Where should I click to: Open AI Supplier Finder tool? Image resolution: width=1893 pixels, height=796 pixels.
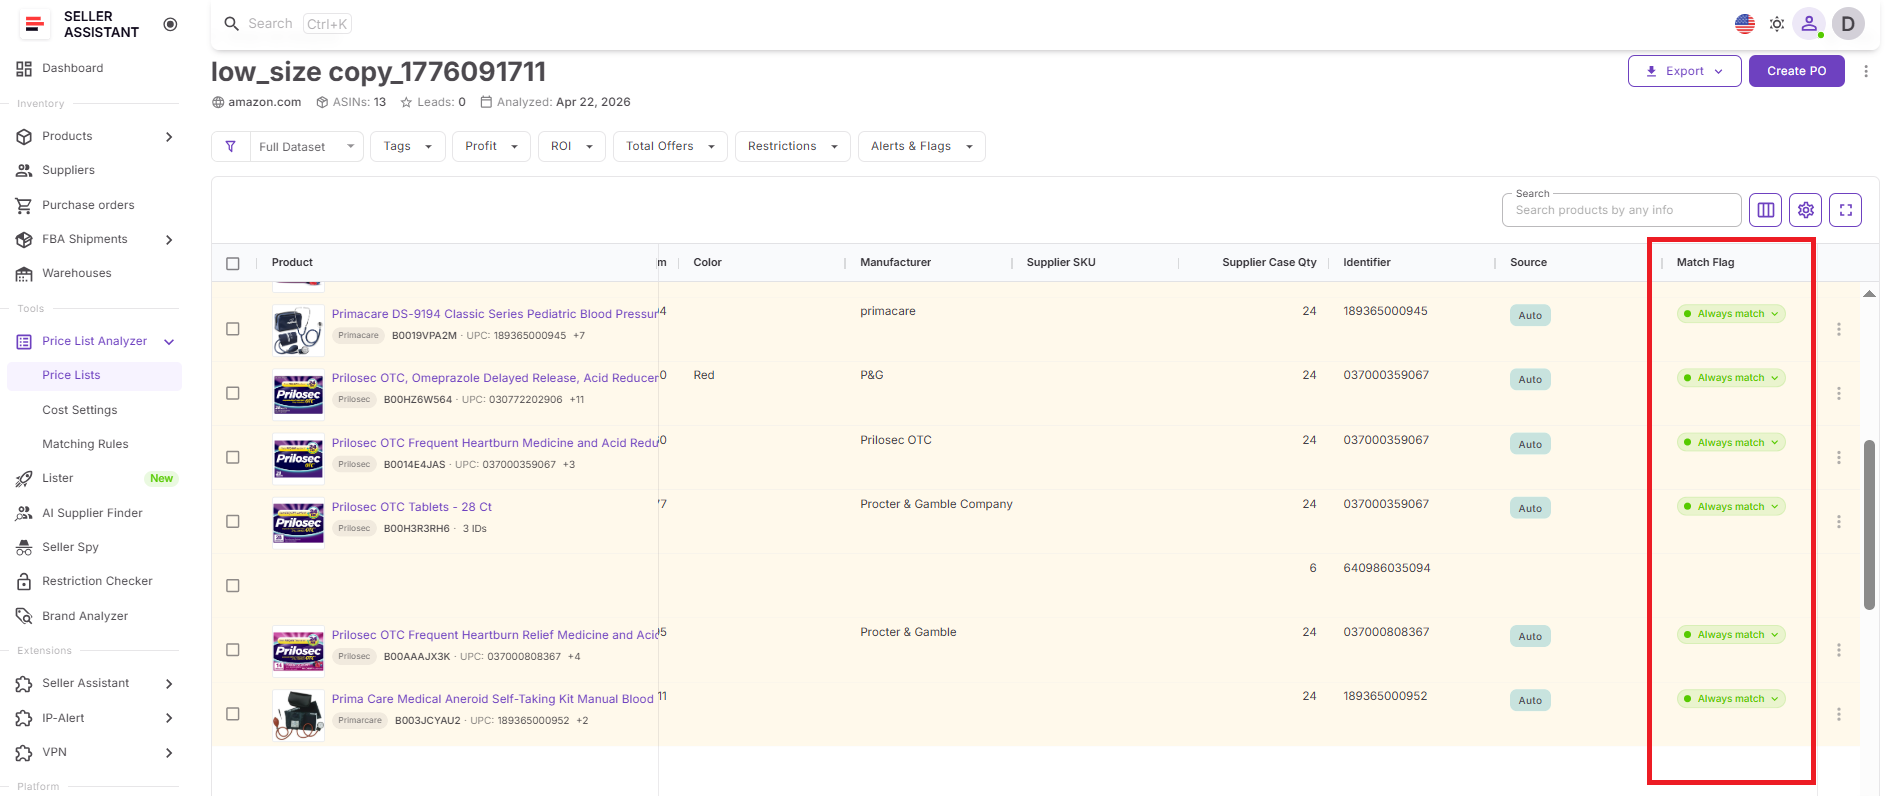(x=94, y=513)
